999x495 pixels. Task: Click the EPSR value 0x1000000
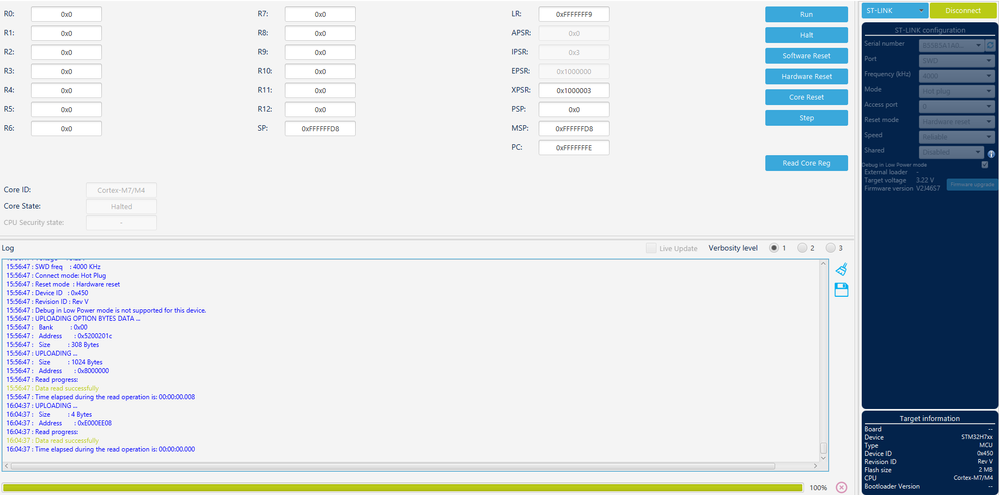click(574, 71)
